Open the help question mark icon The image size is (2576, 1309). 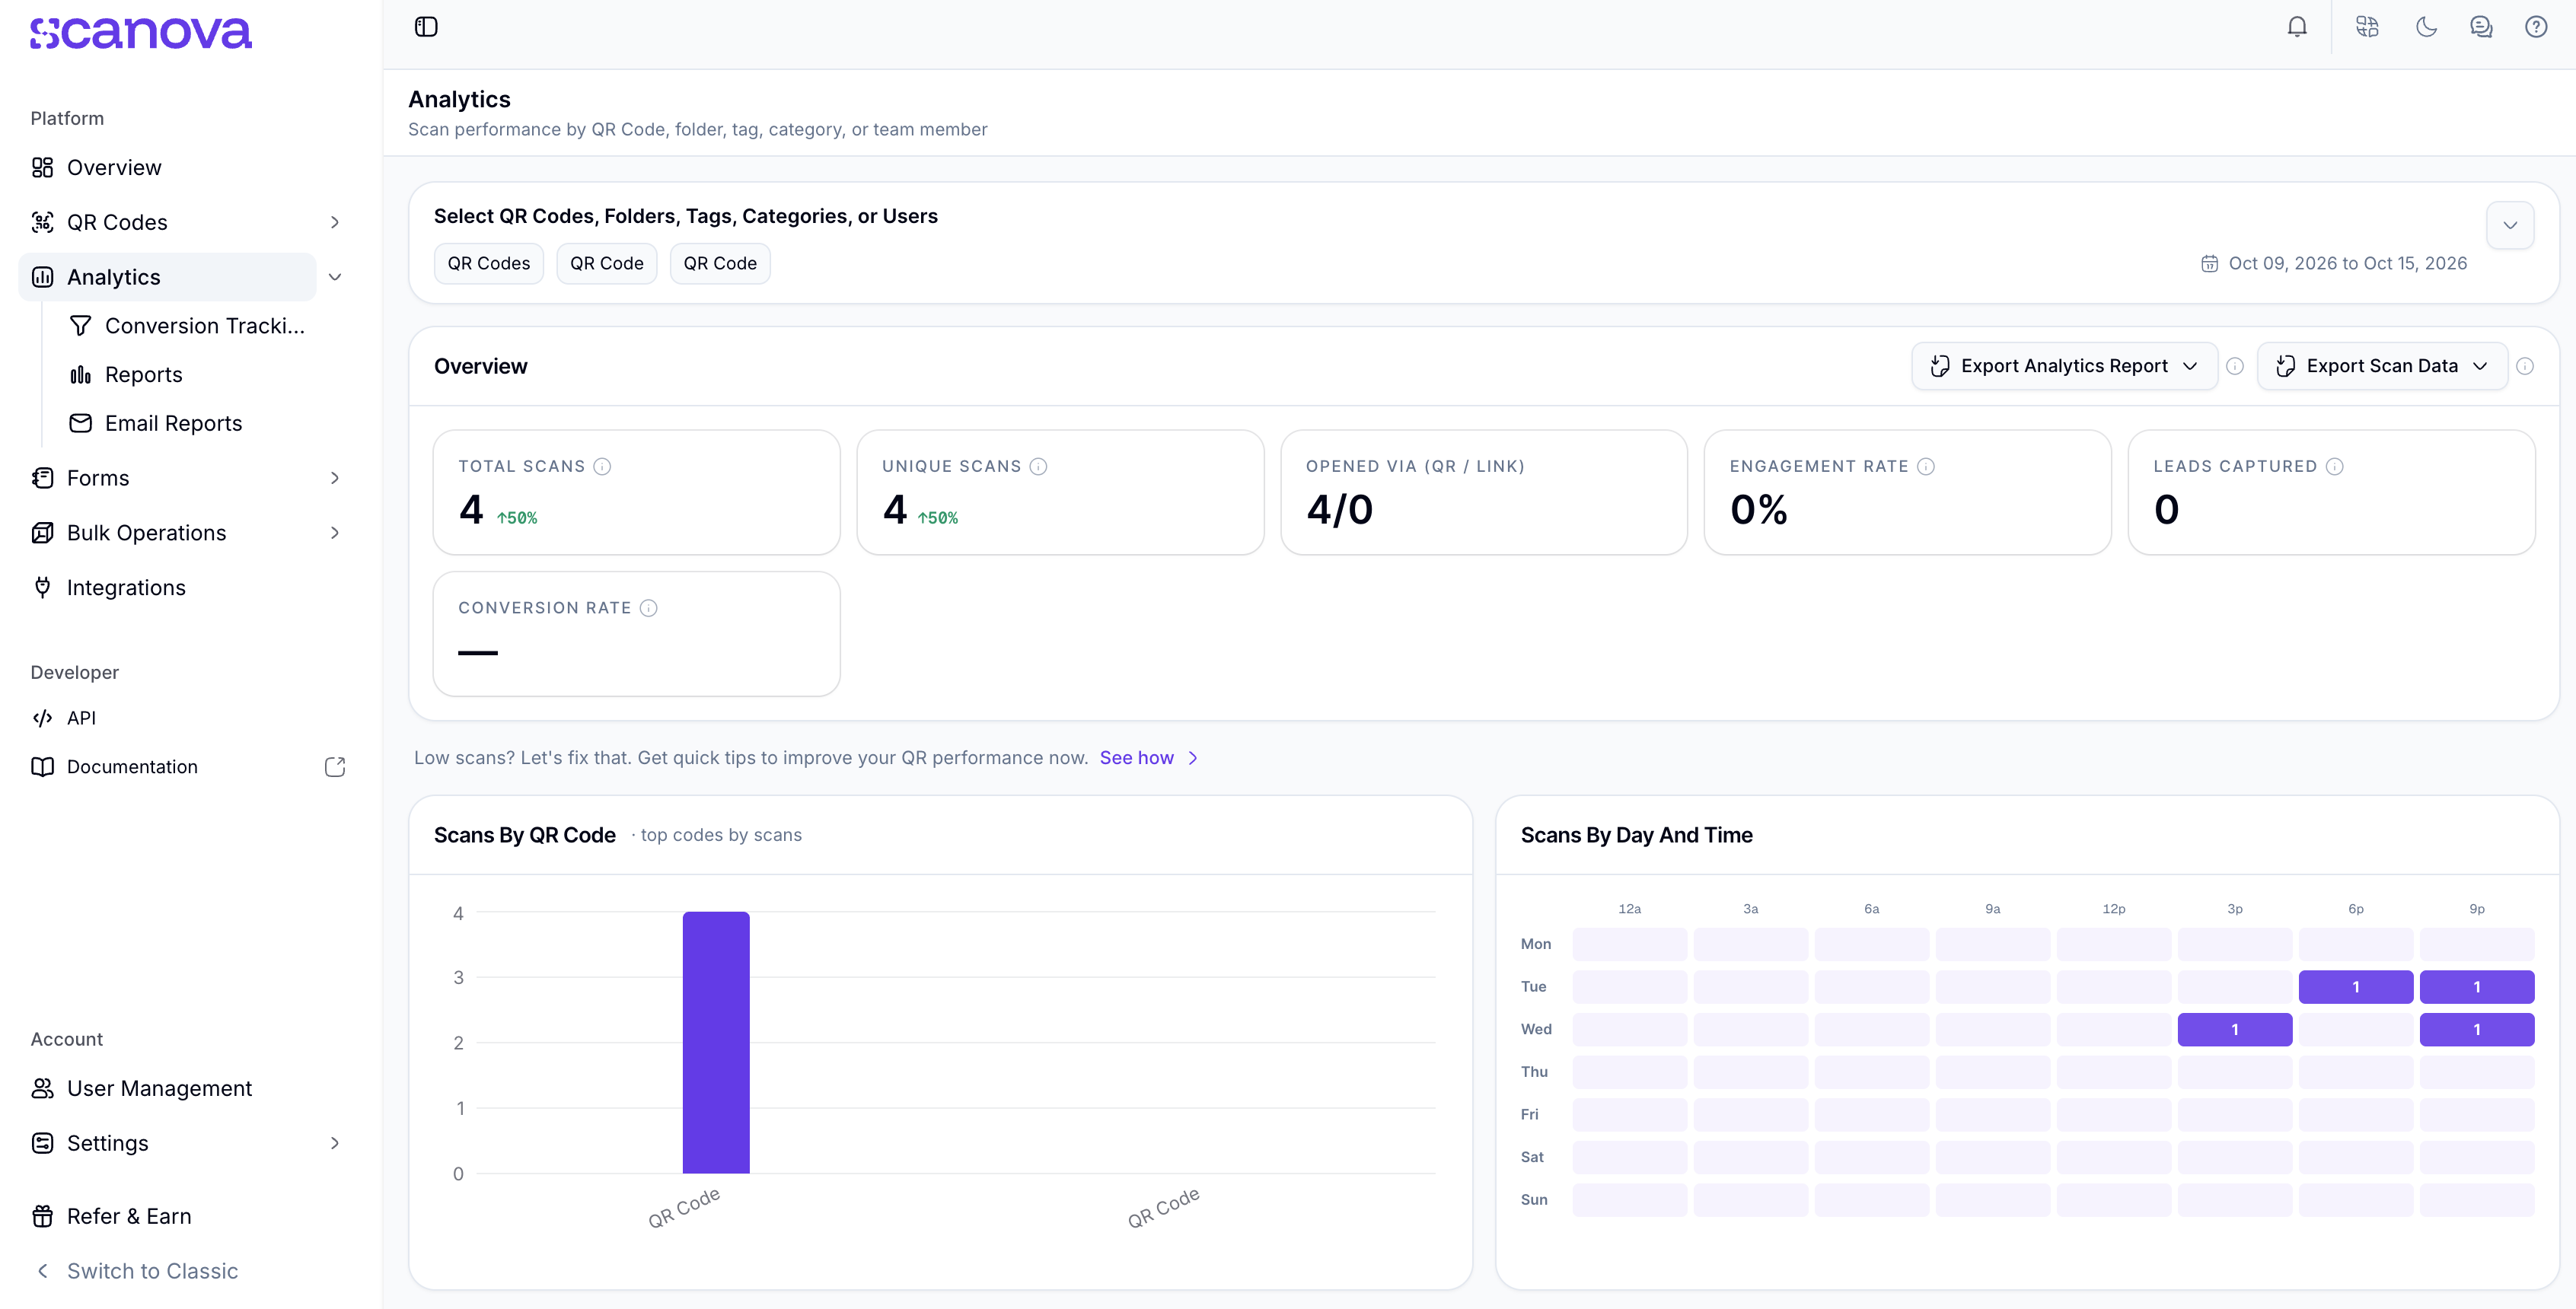click(2536, 27)
